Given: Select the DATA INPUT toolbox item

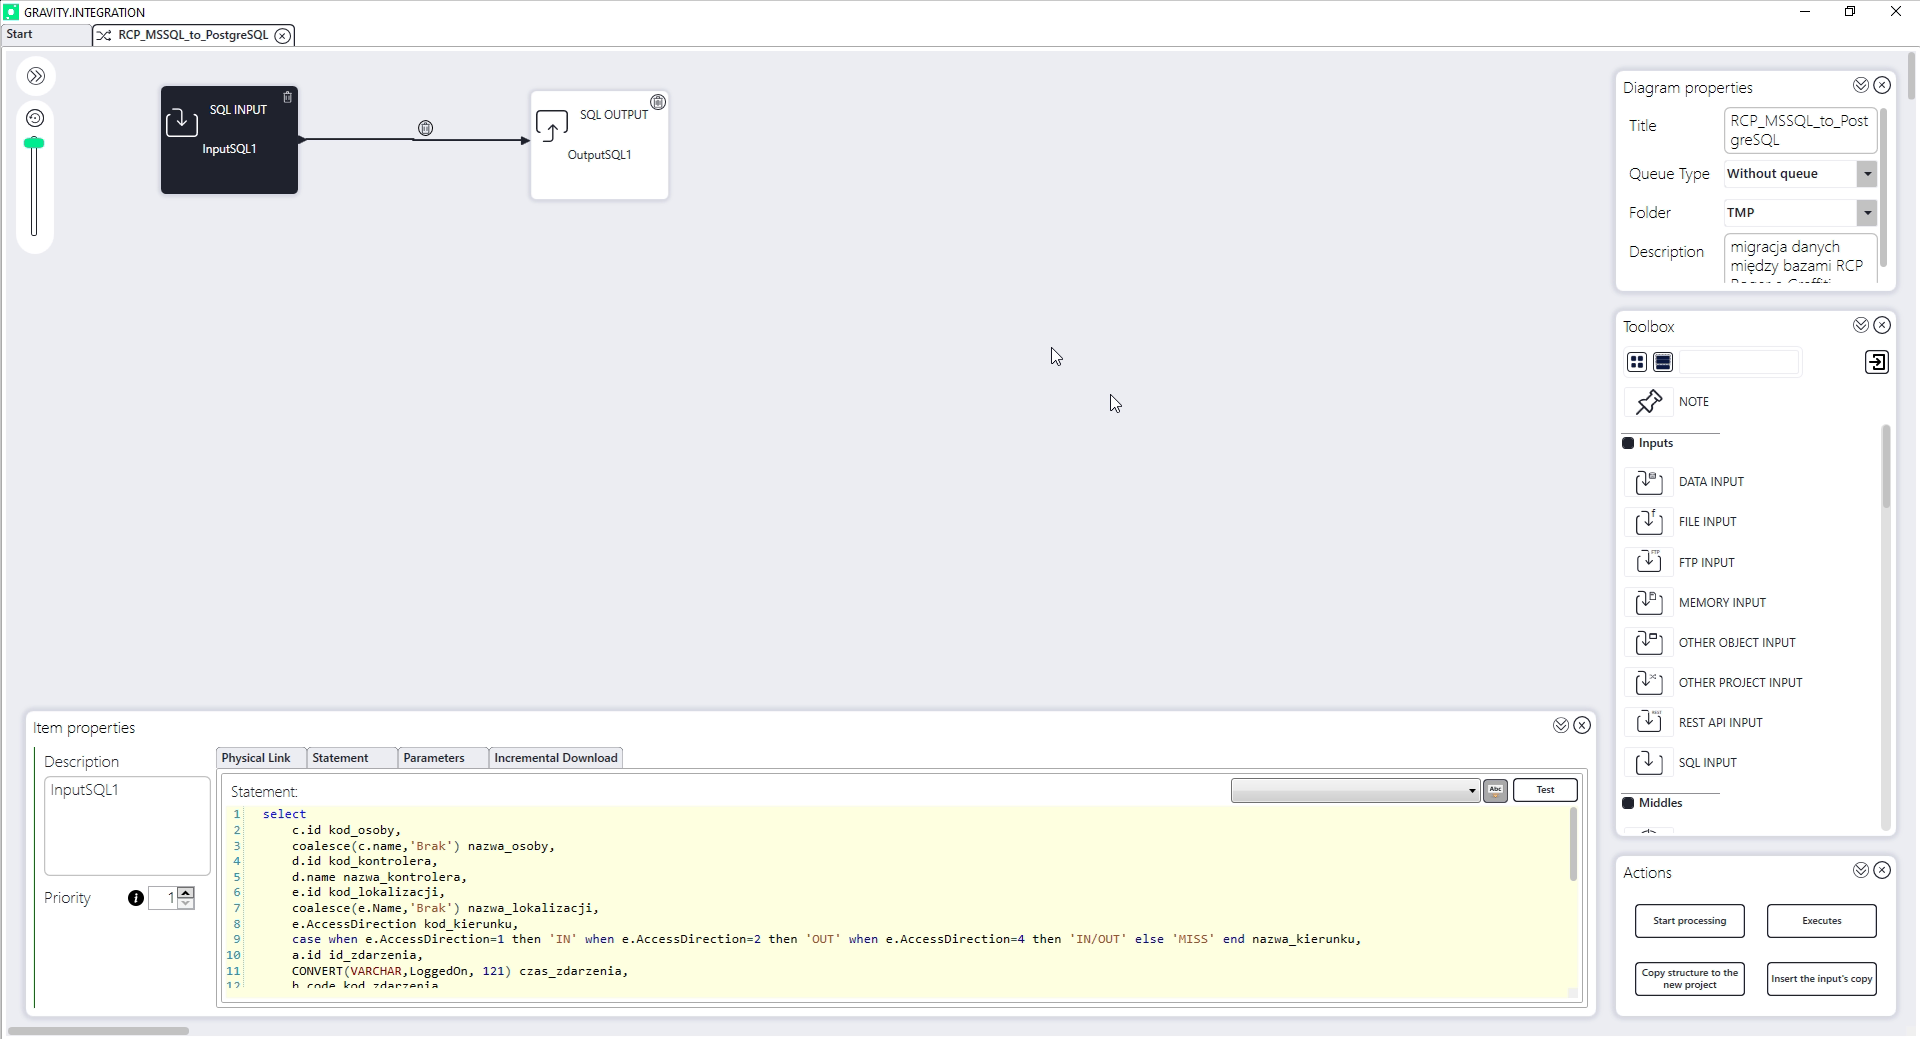Looking at the screenshot, I should pyautogui.click(x=1711, y=482).
